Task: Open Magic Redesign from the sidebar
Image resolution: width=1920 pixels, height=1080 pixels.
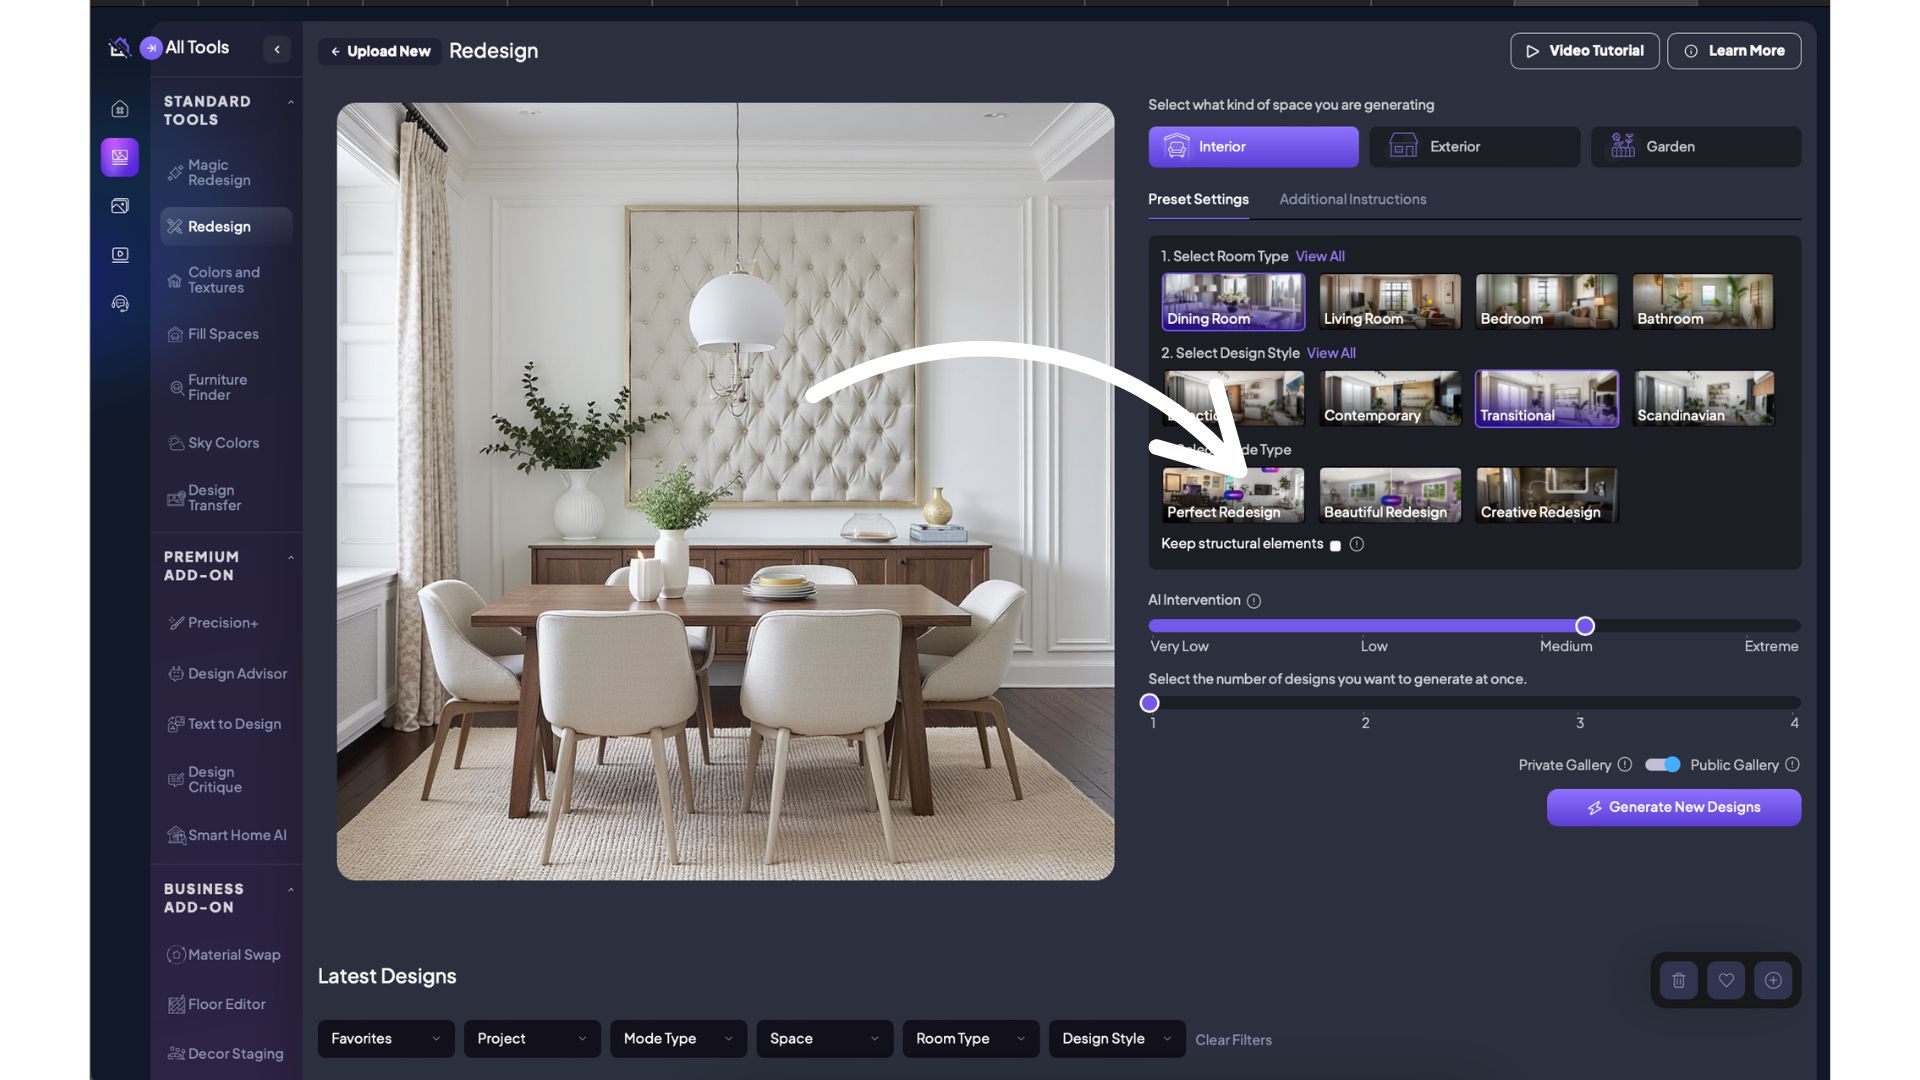Action: (x=218, y=173)
